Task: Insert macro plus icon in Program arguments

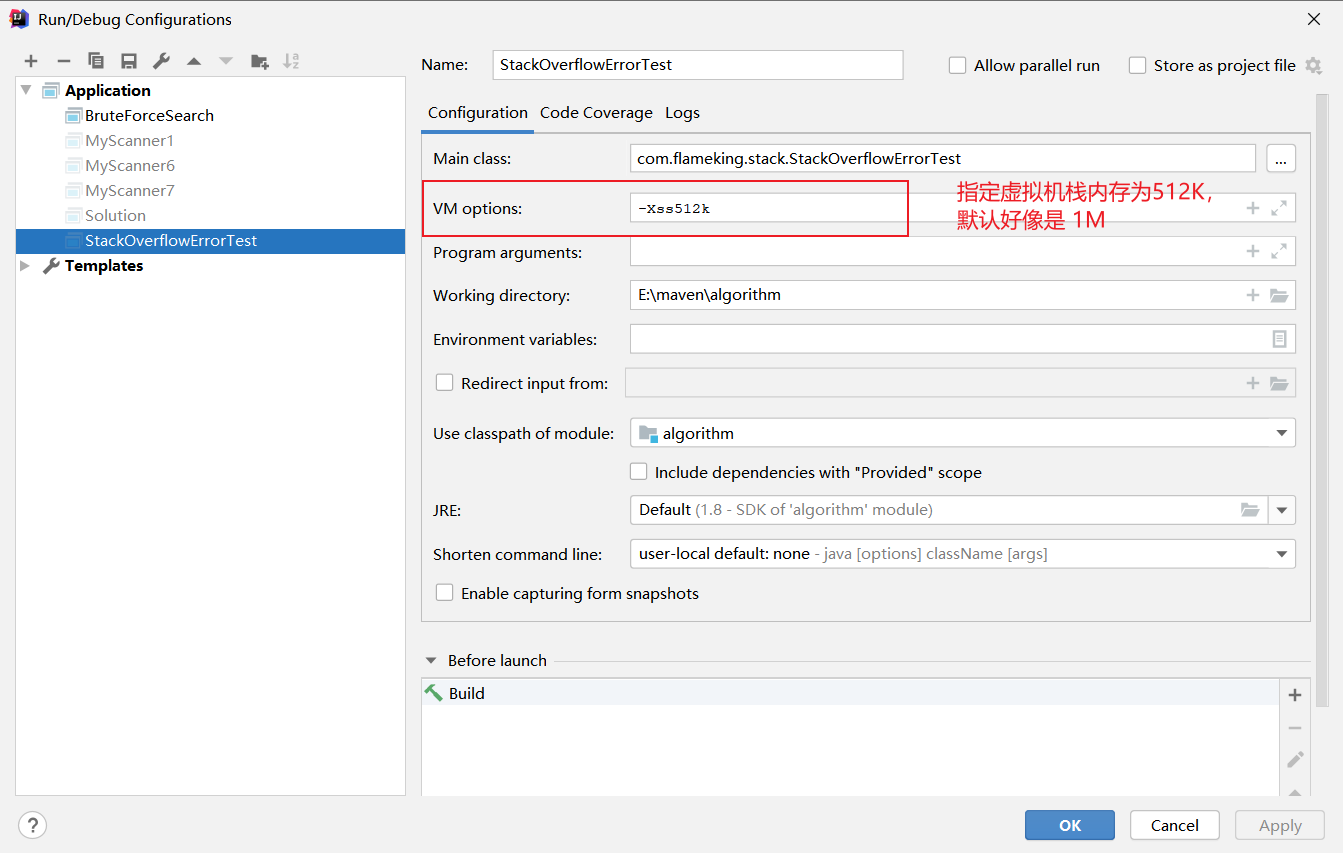Action: point(1252,251)
